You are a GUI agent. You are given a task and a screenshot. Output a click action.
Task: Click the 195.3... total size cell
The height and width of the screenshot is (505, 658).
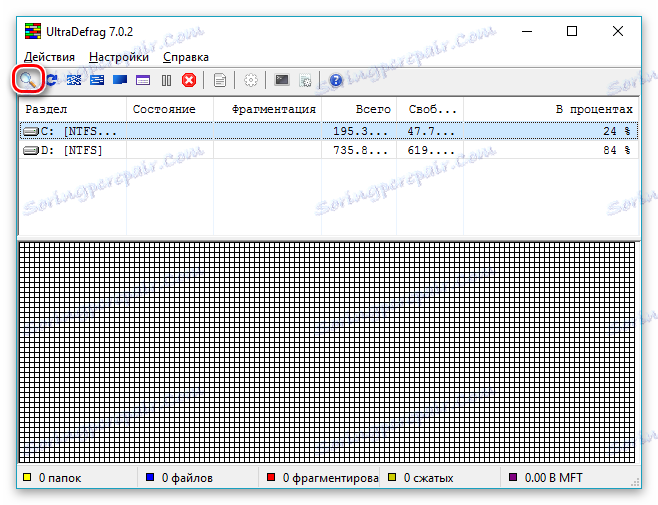pos(360,131)
